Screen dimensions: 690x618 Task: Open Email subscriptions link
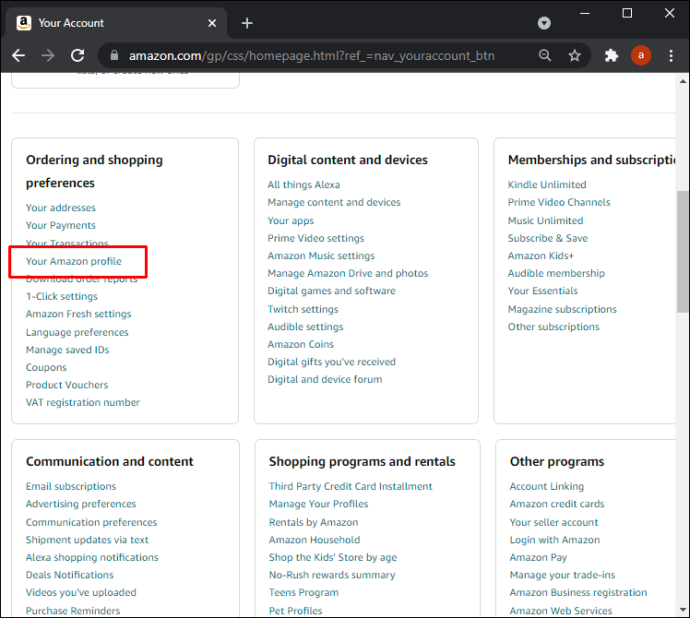pos(71,487)
